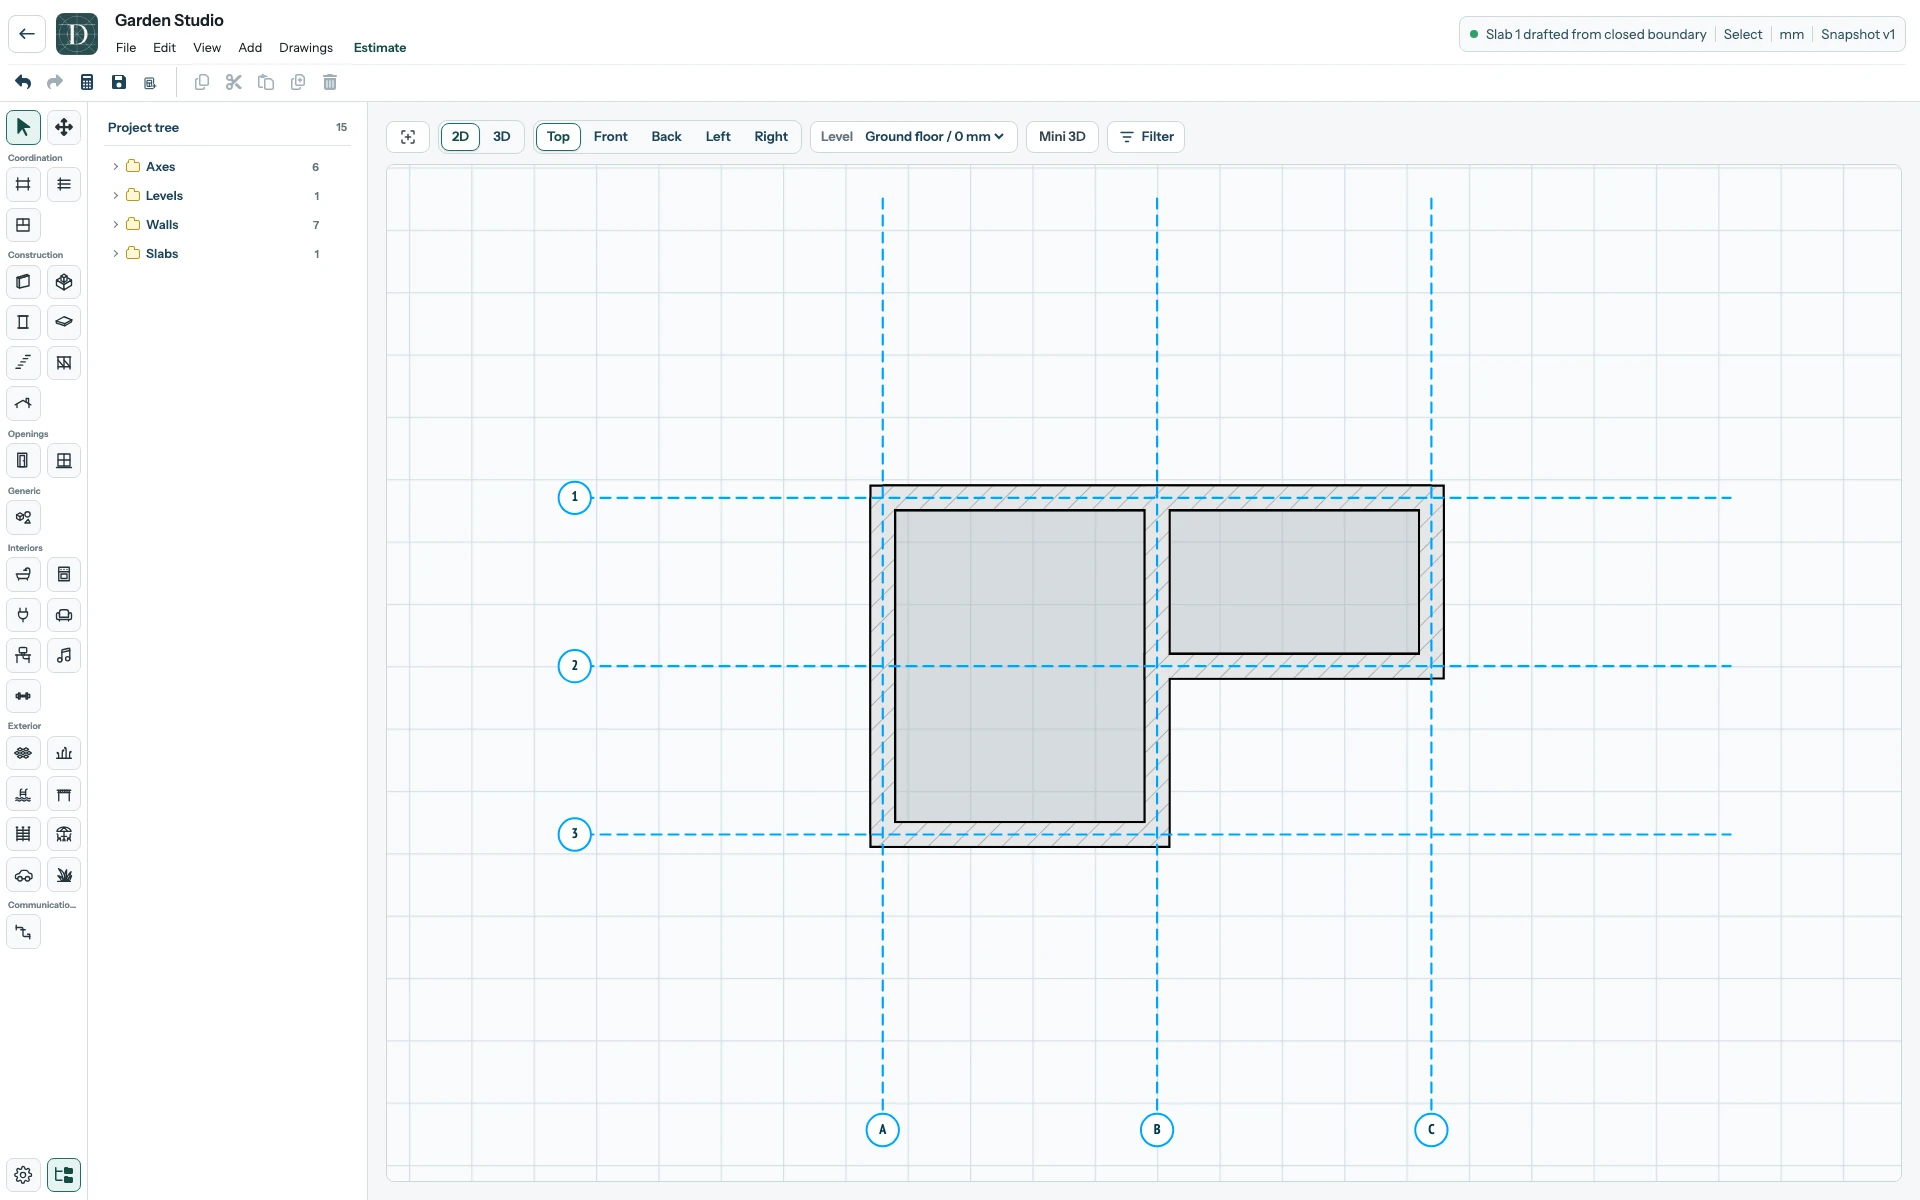
Task: Toggle the project tree panel button
Action: 64,1175
